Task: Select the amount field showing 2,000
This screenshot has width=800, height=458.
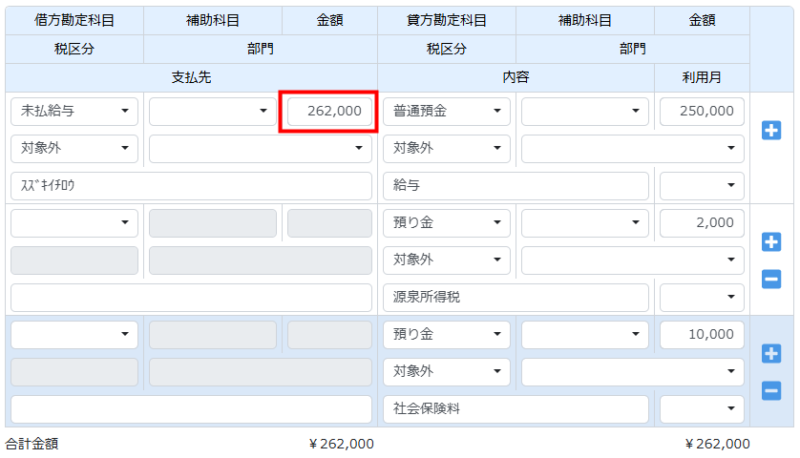Action: tap(702, 223)
